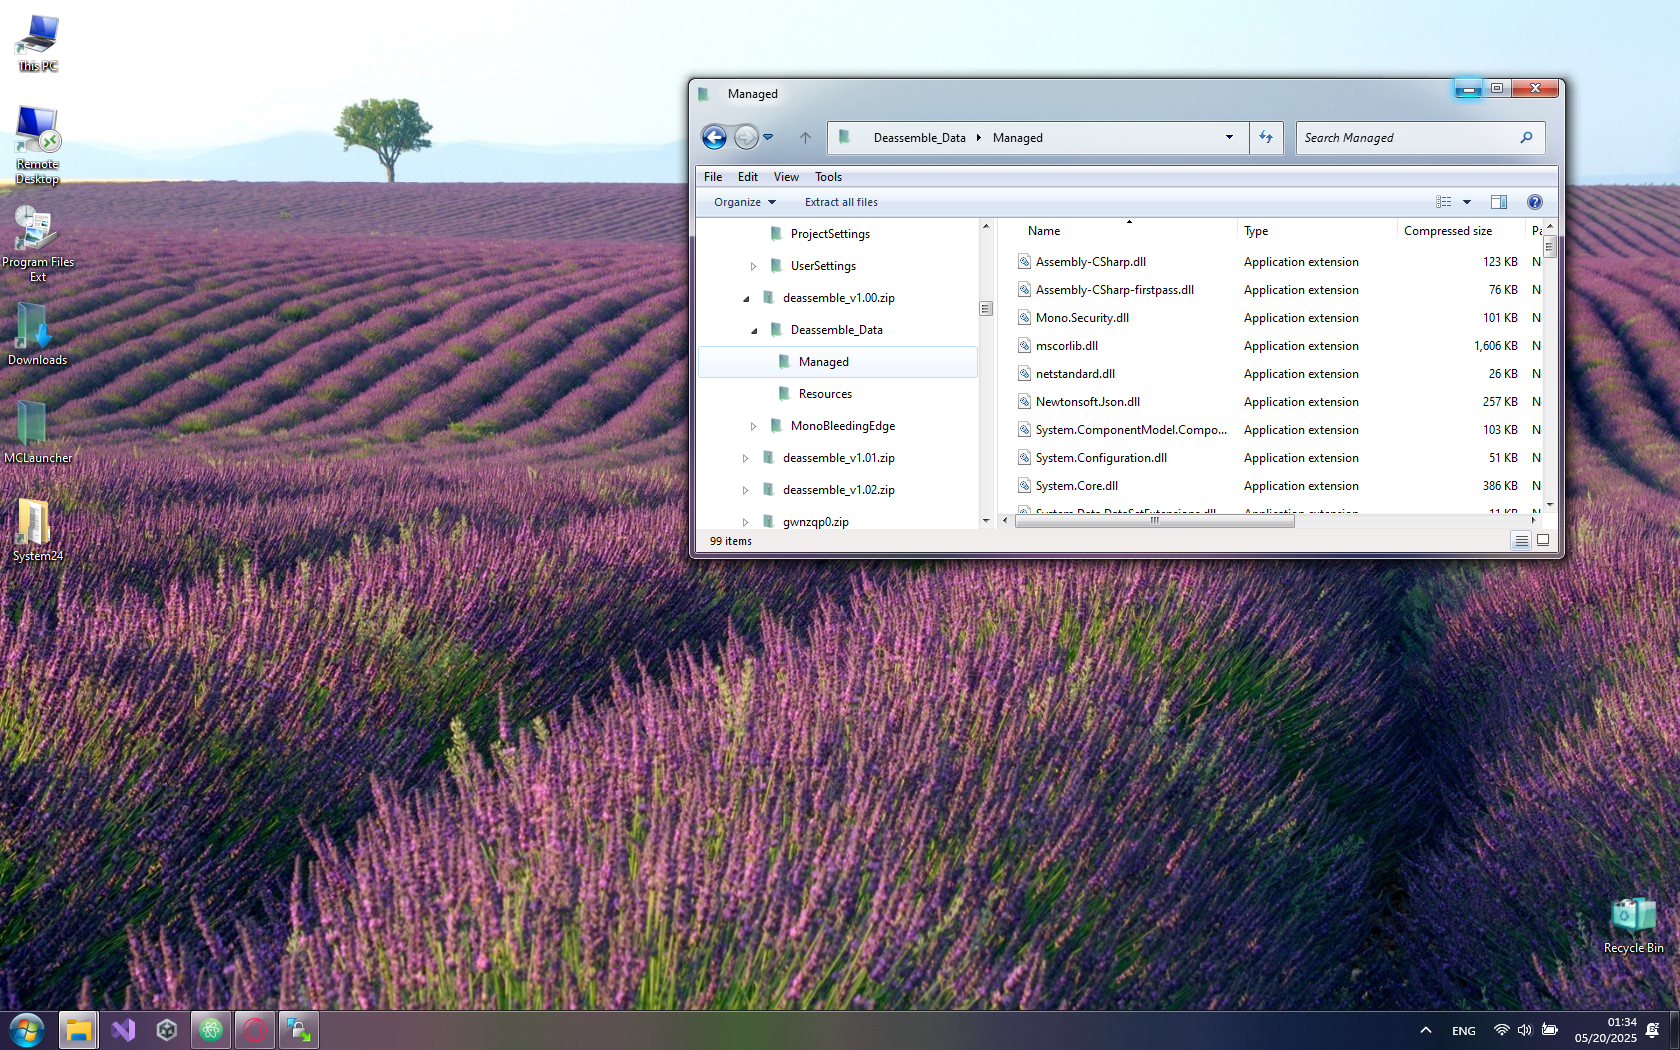Click the horizontal scrollbar in file list
Viewport: 1680px width, 1050px height.
pyautogui.click(x=1154, y=521)
